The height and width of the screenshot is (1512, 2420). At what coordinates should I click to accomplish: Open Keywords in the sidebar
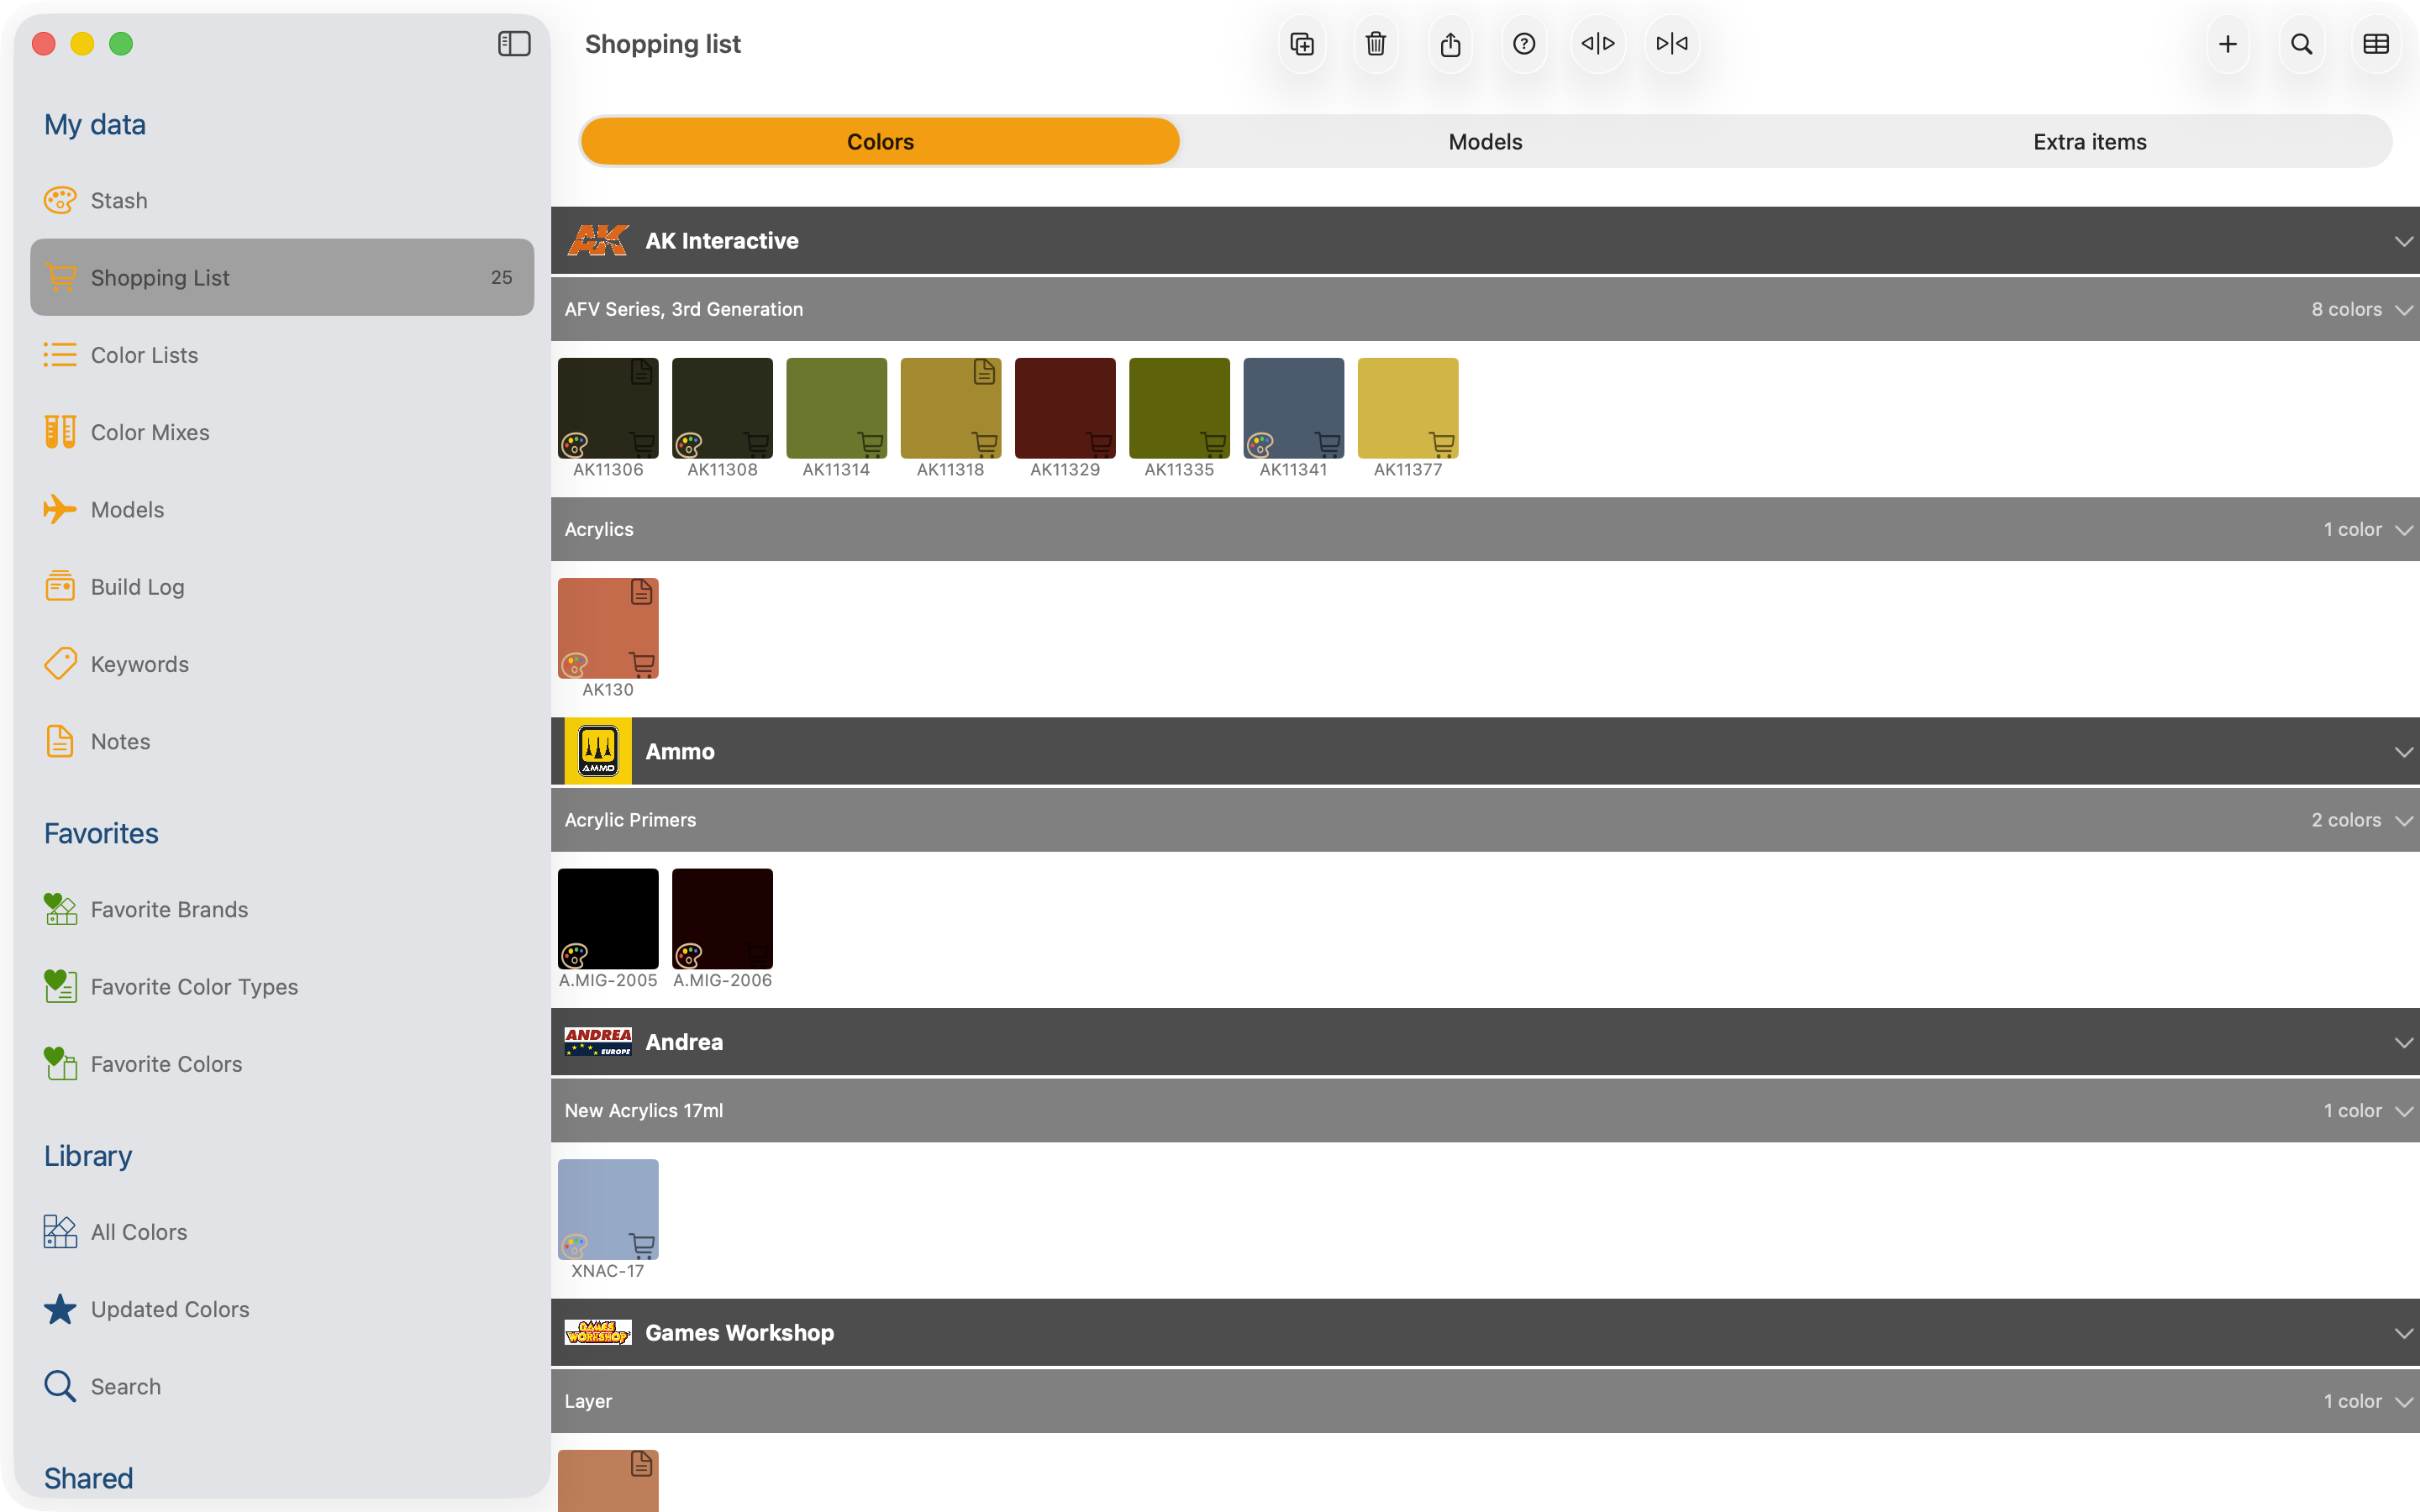point(282,664)
